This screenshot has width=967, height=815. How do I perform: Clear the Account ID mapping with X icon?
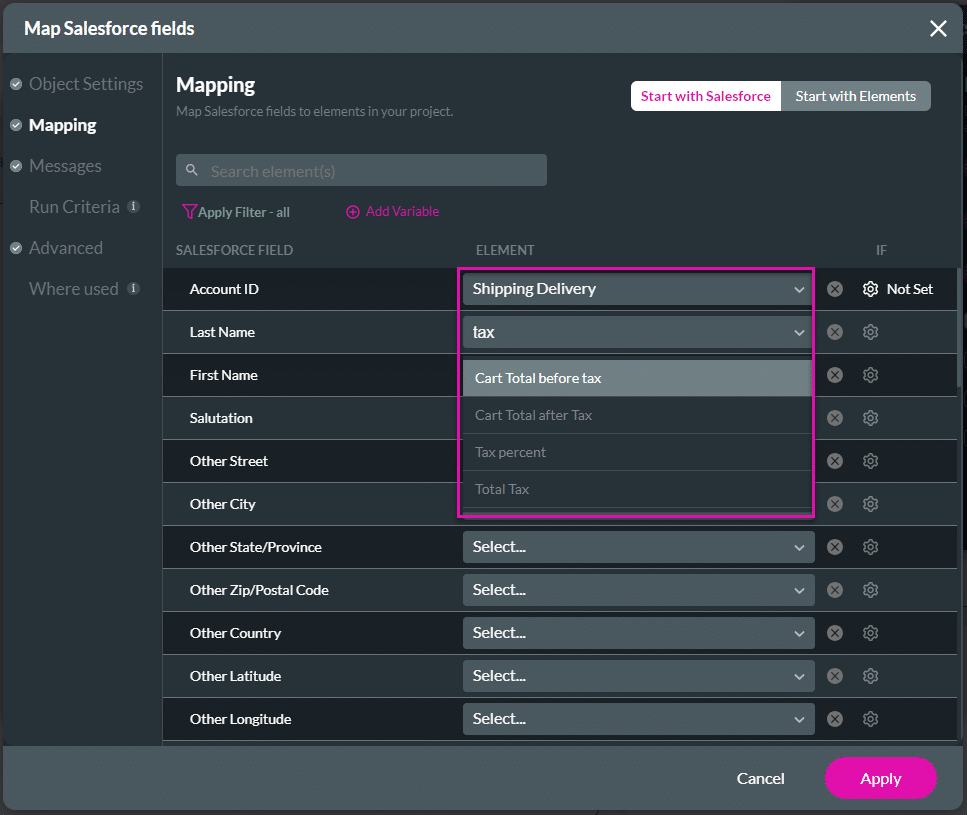[835, 289]
